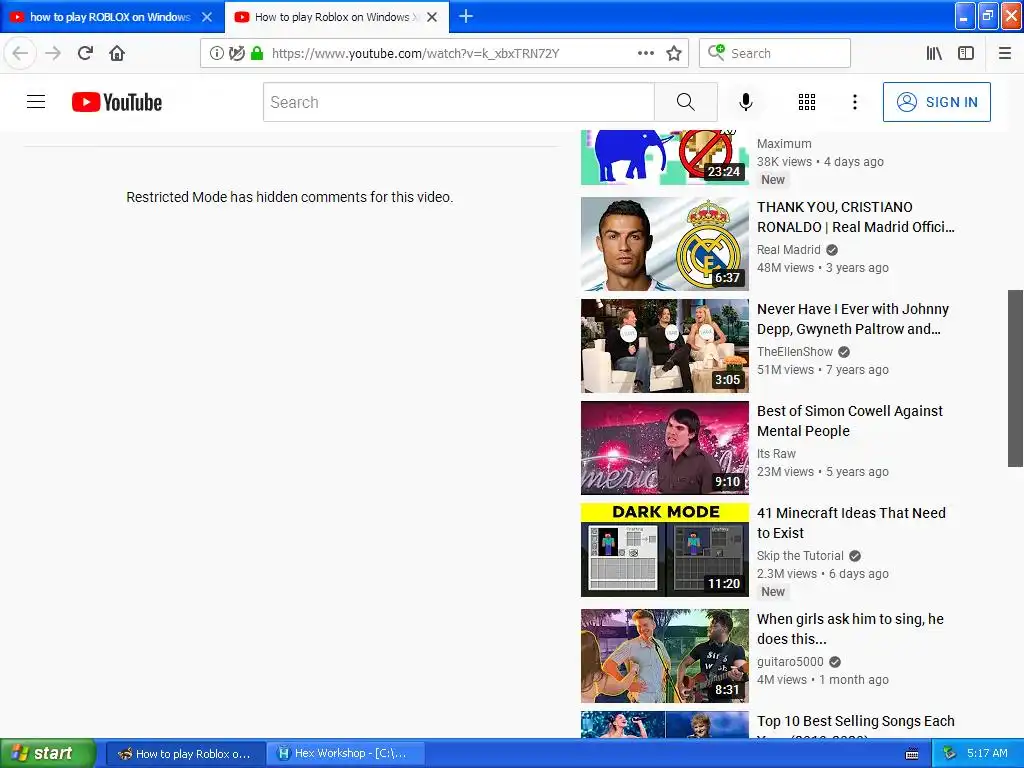
Task: Bookmark this page with the star icon
Action: [x=674, y=54]
